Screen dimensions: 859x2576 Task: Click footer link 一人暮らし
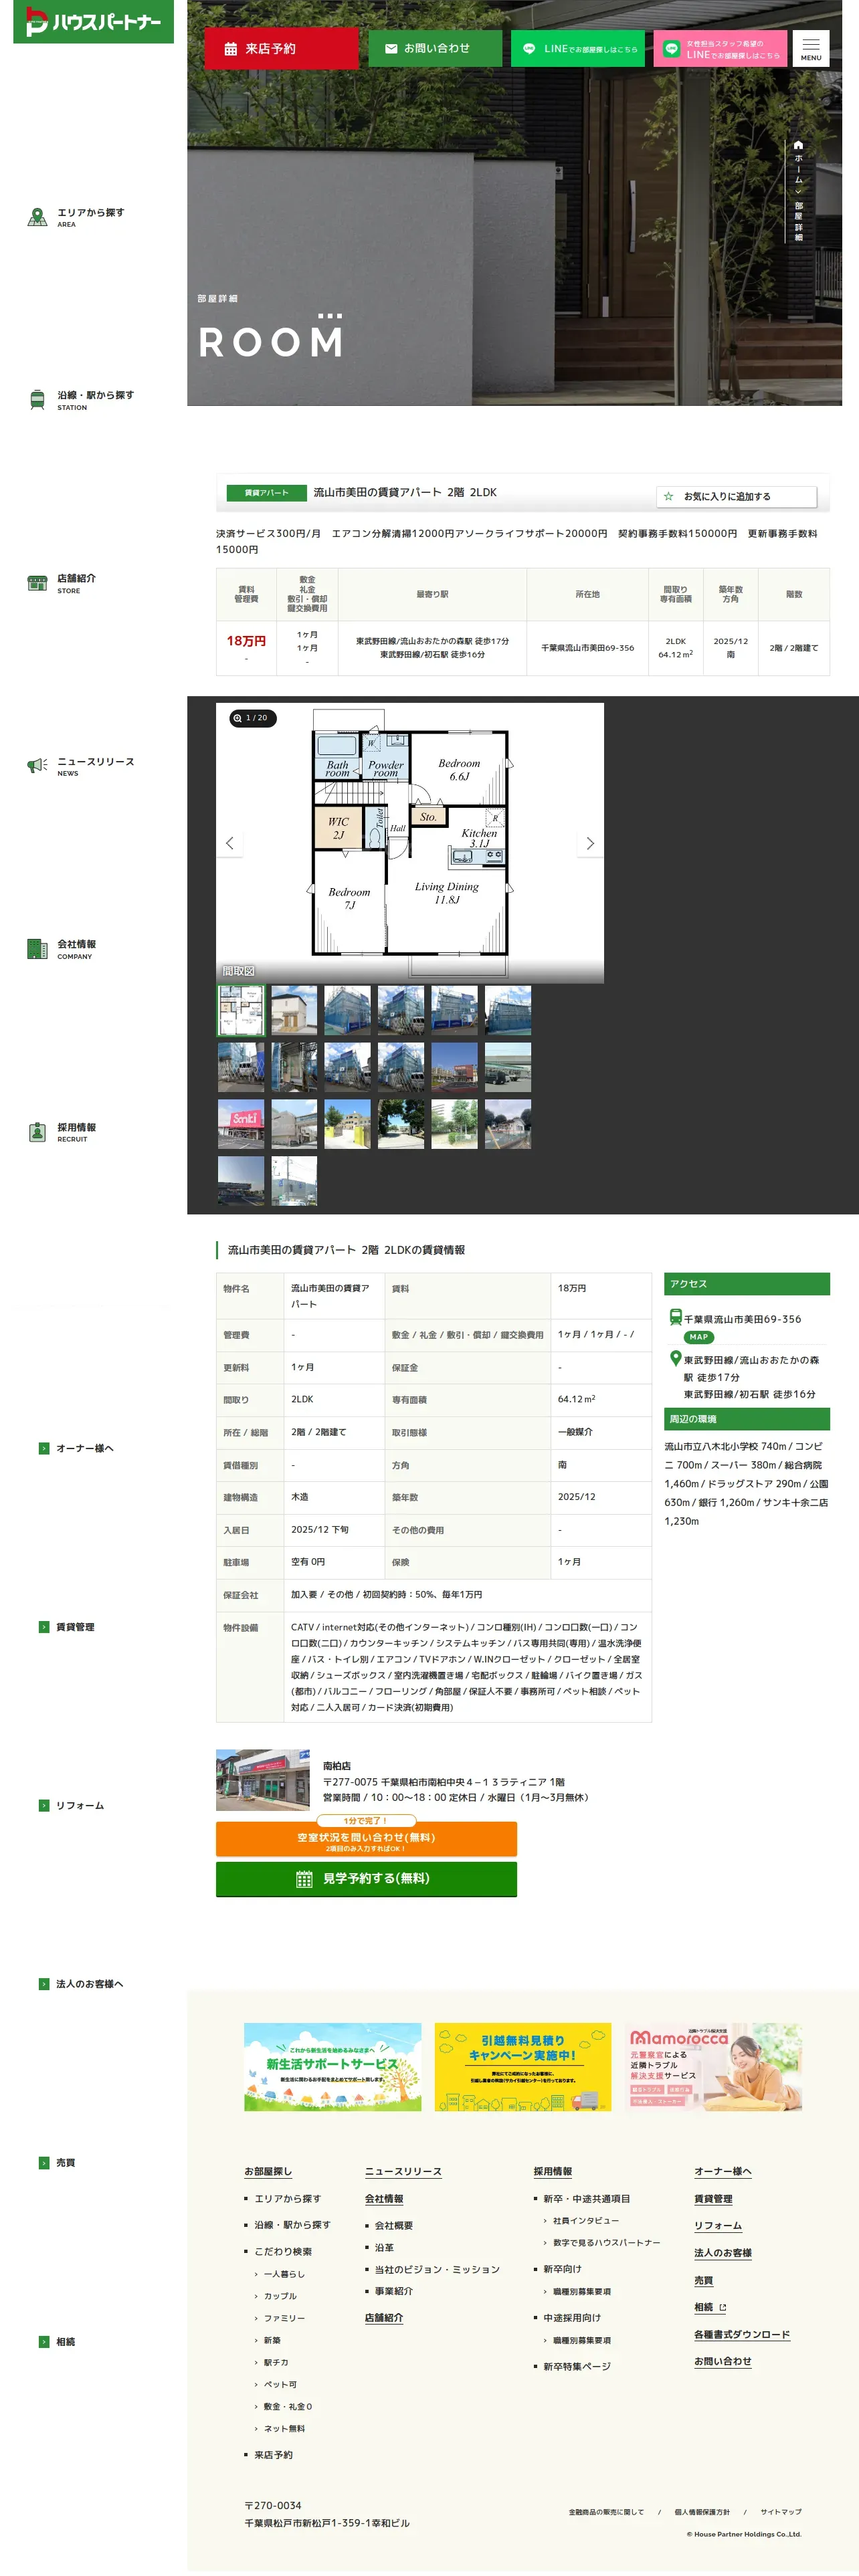pyautogui.click(x=284, y=2274)
